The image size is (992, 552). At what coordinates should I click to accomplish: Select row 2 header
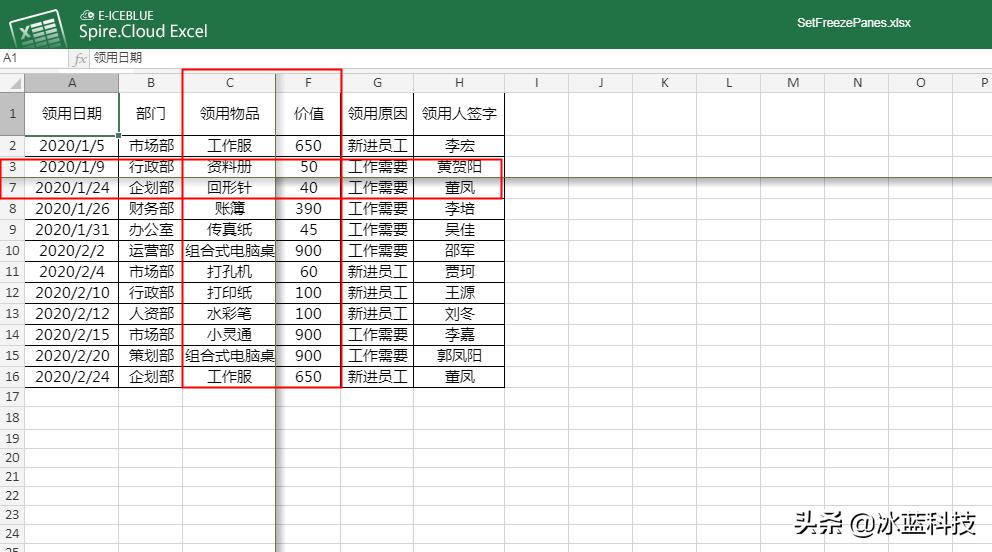click(12, 145)
